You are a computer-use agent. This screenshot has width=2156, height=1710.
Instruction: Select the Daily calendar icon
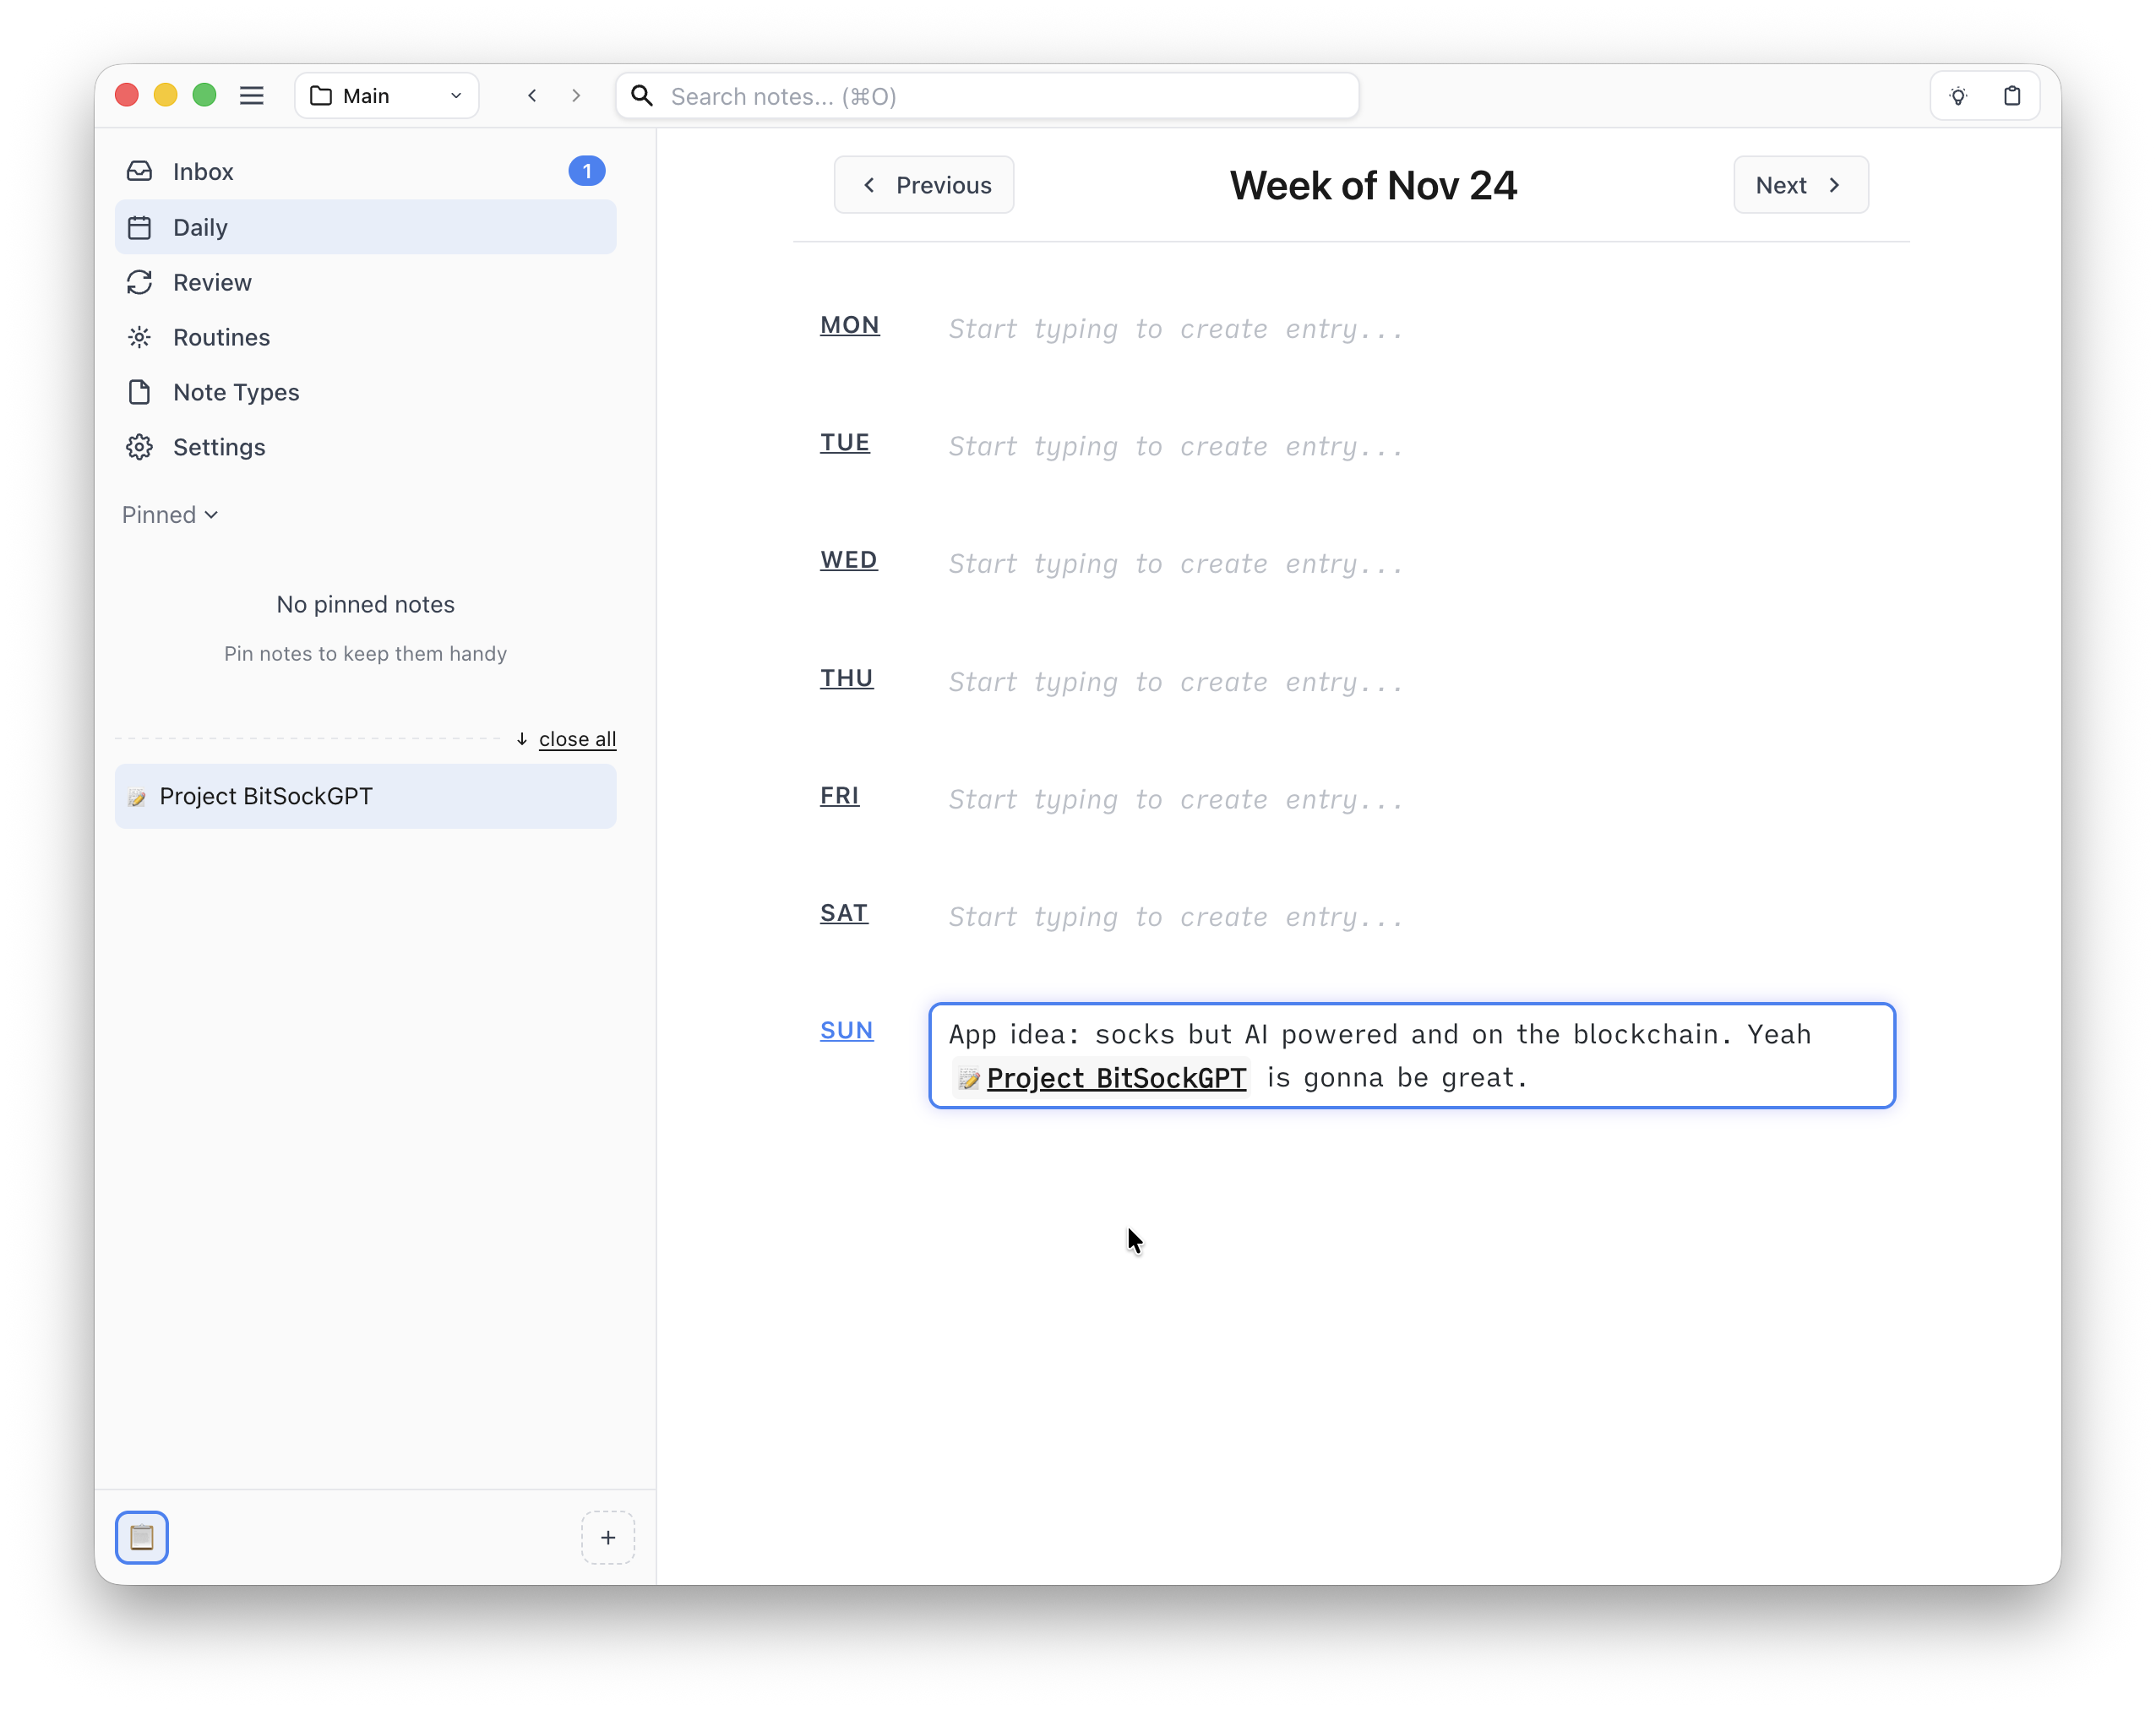click(140, 227)
